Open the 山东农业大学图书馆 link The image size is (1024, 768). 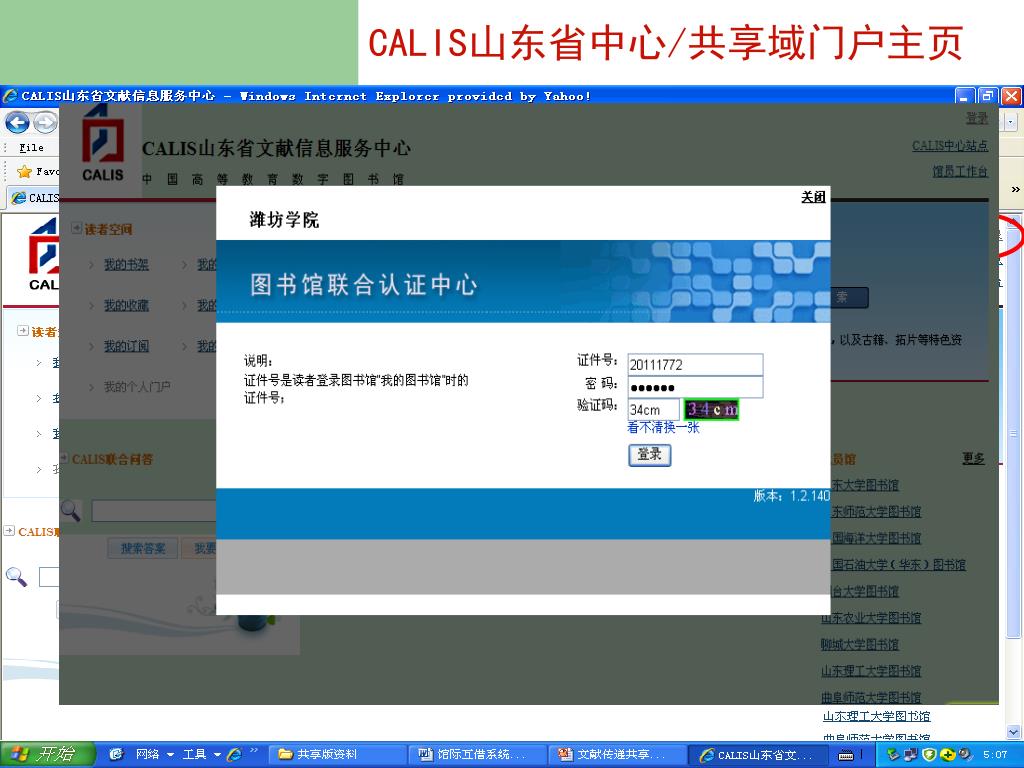871,618
